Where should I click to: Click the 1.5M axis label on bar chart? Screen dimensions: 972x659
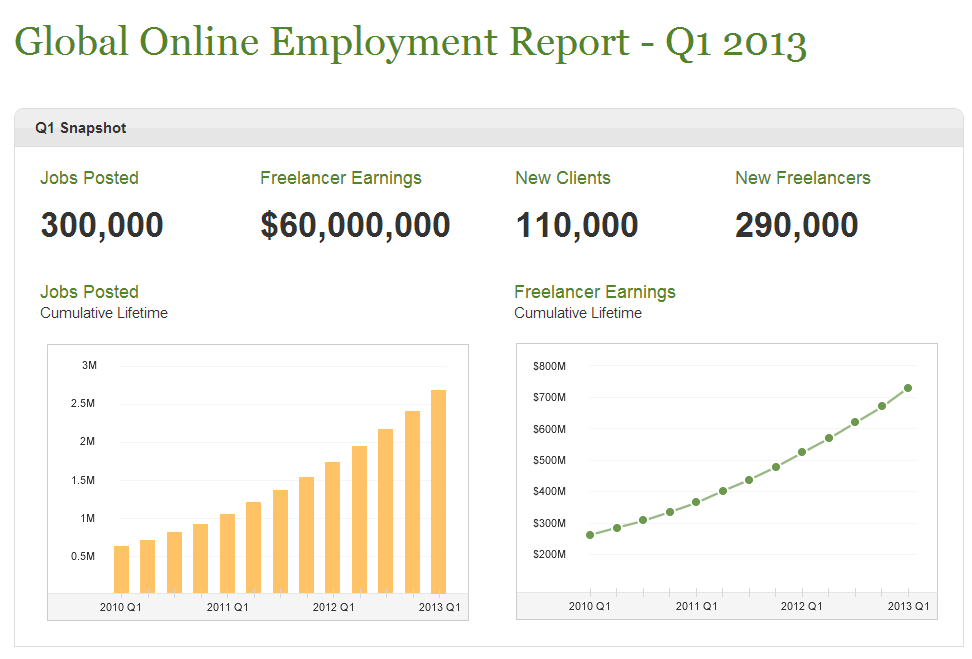coord(83,480)
